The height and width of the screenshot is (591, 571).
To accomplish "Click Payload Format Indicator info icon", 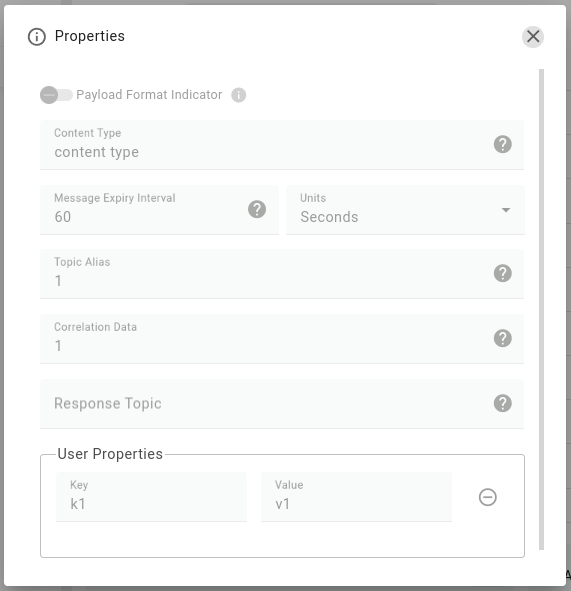I will coord(239,95).
